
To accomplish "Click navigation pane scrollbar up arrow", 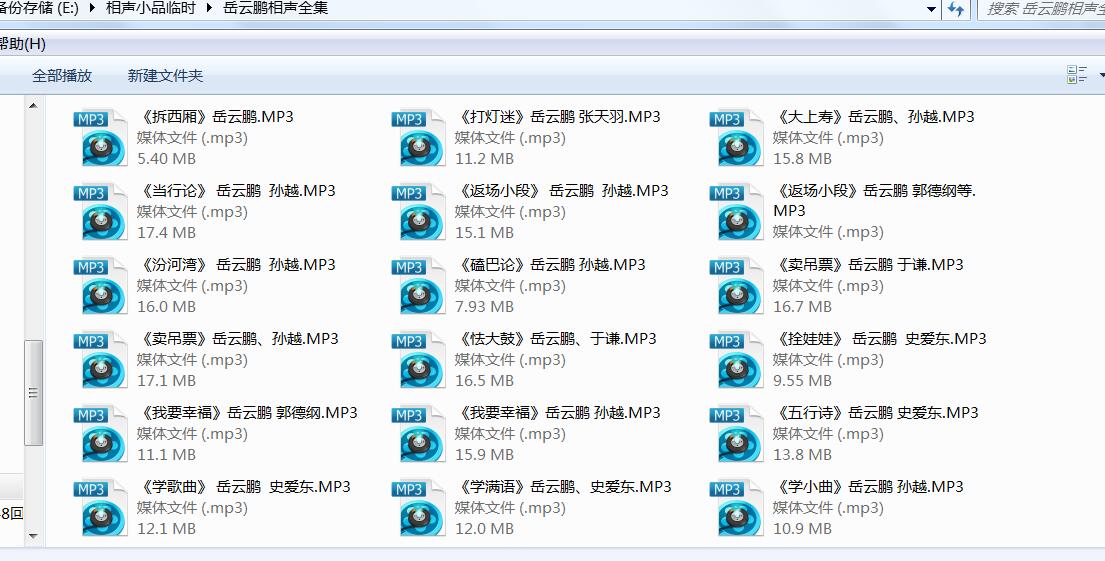I will pos(33,106).
